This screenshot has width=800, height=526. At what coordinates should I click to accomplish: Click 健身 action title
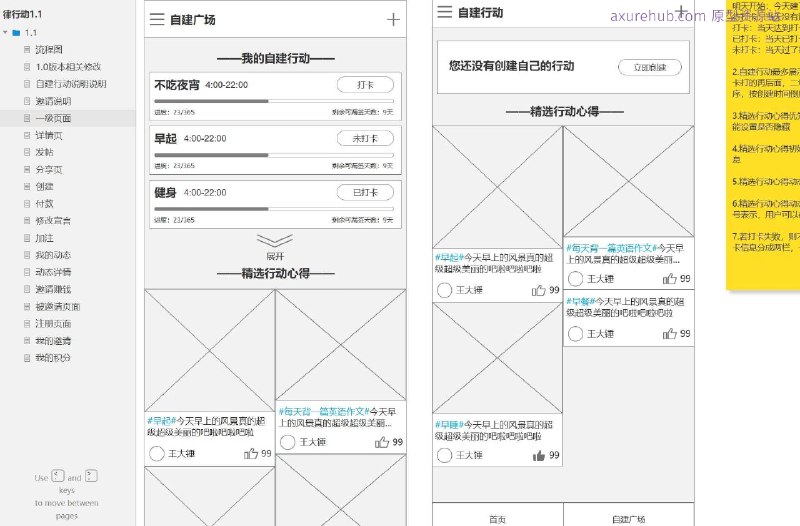(x=165, y=192)
